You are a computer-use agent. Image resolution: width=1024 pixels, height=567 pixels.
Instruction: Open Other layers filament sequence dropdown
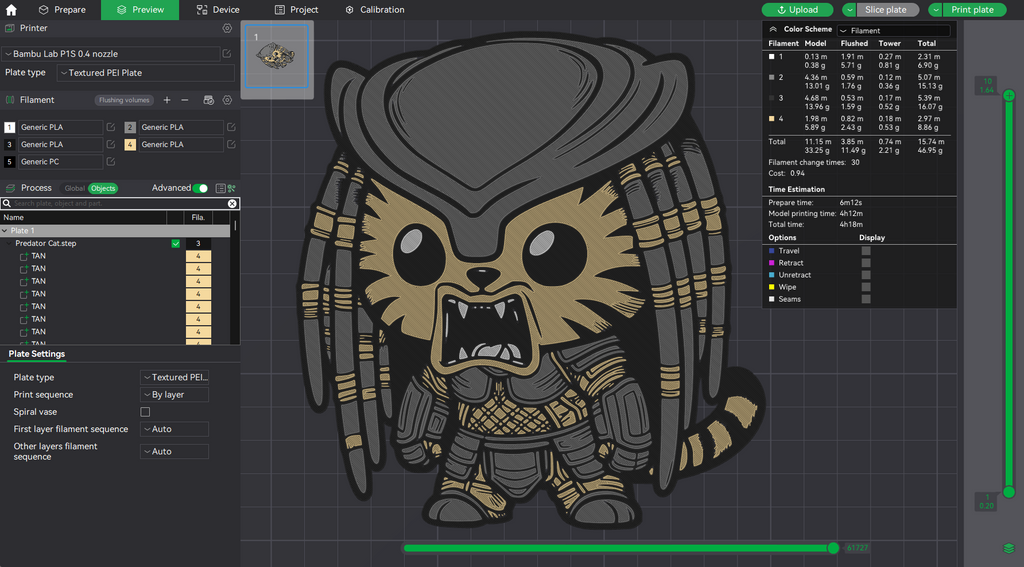(174, 451)
